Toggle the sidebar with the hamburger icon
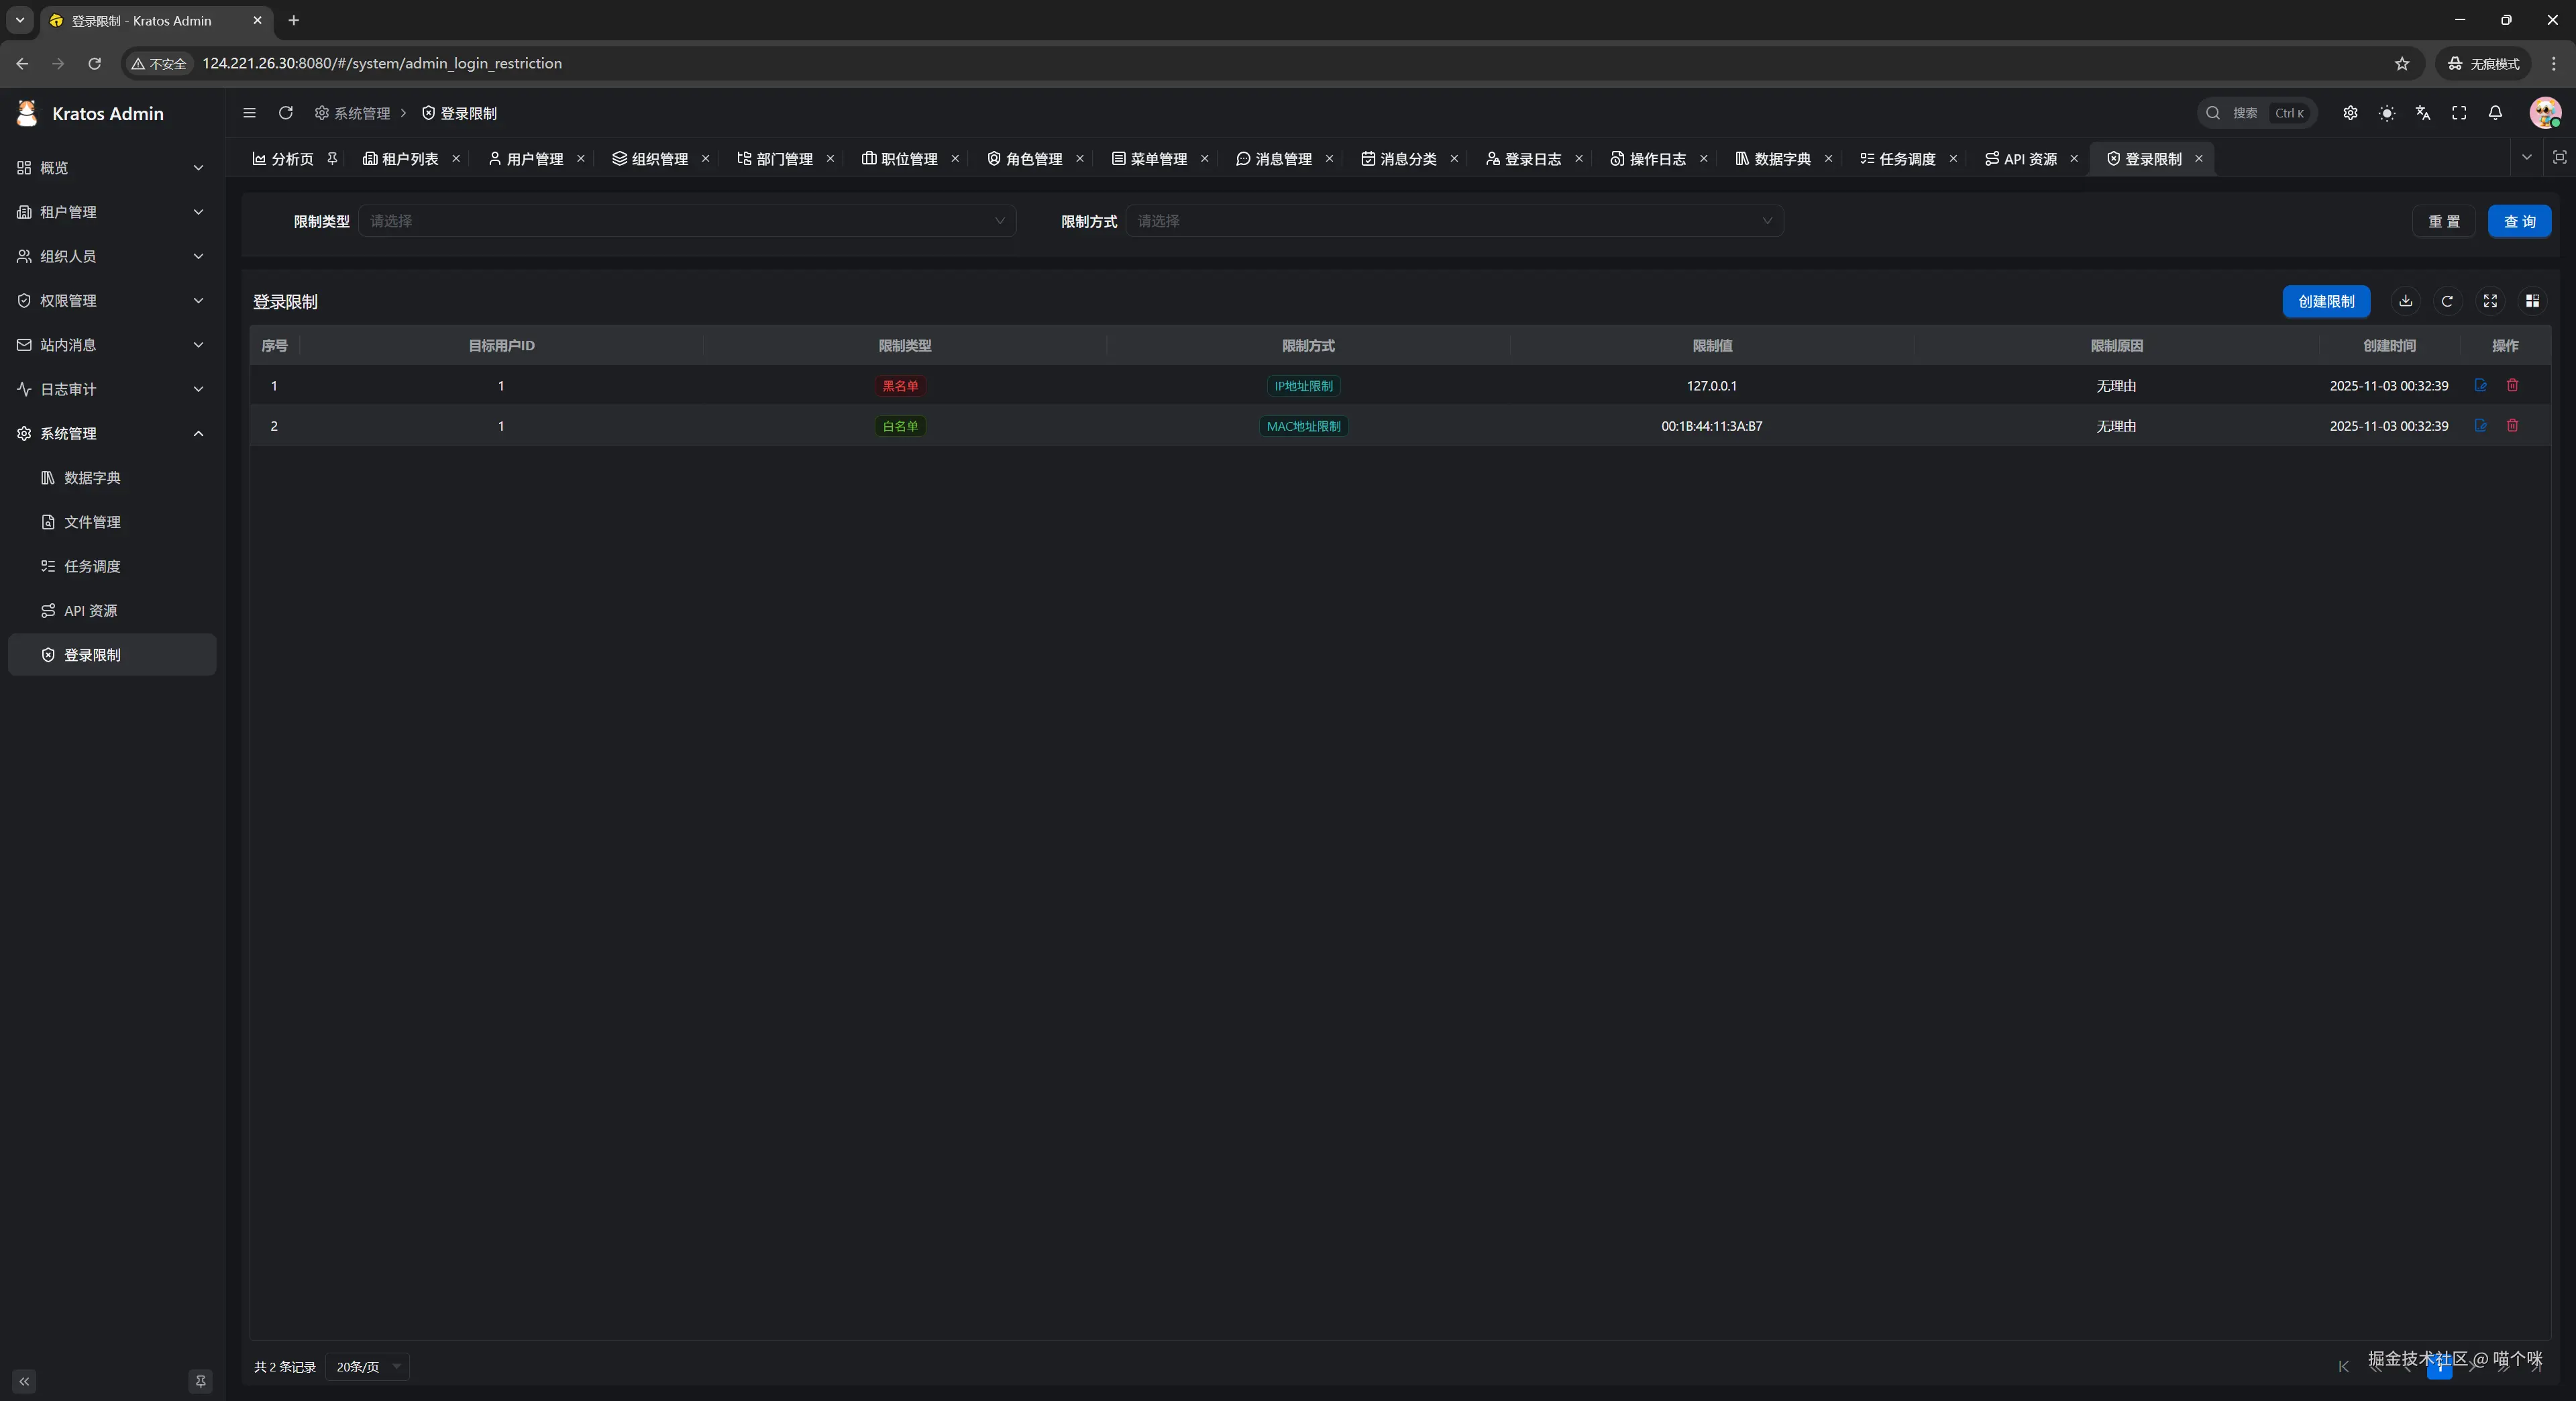2576x1401 pixels. (x=249, y=113)
